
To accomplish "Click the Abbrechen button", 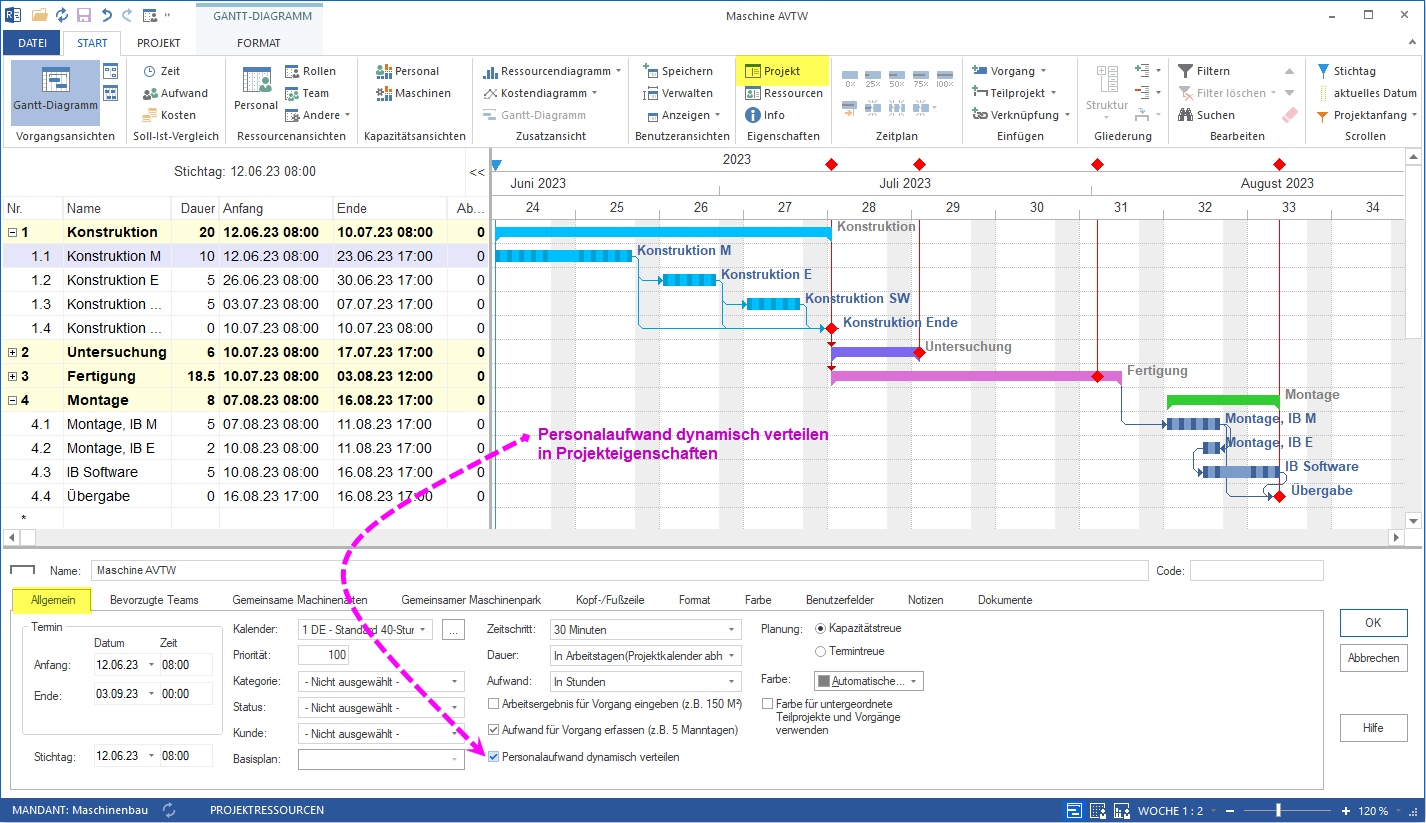I will (1372, 658).
